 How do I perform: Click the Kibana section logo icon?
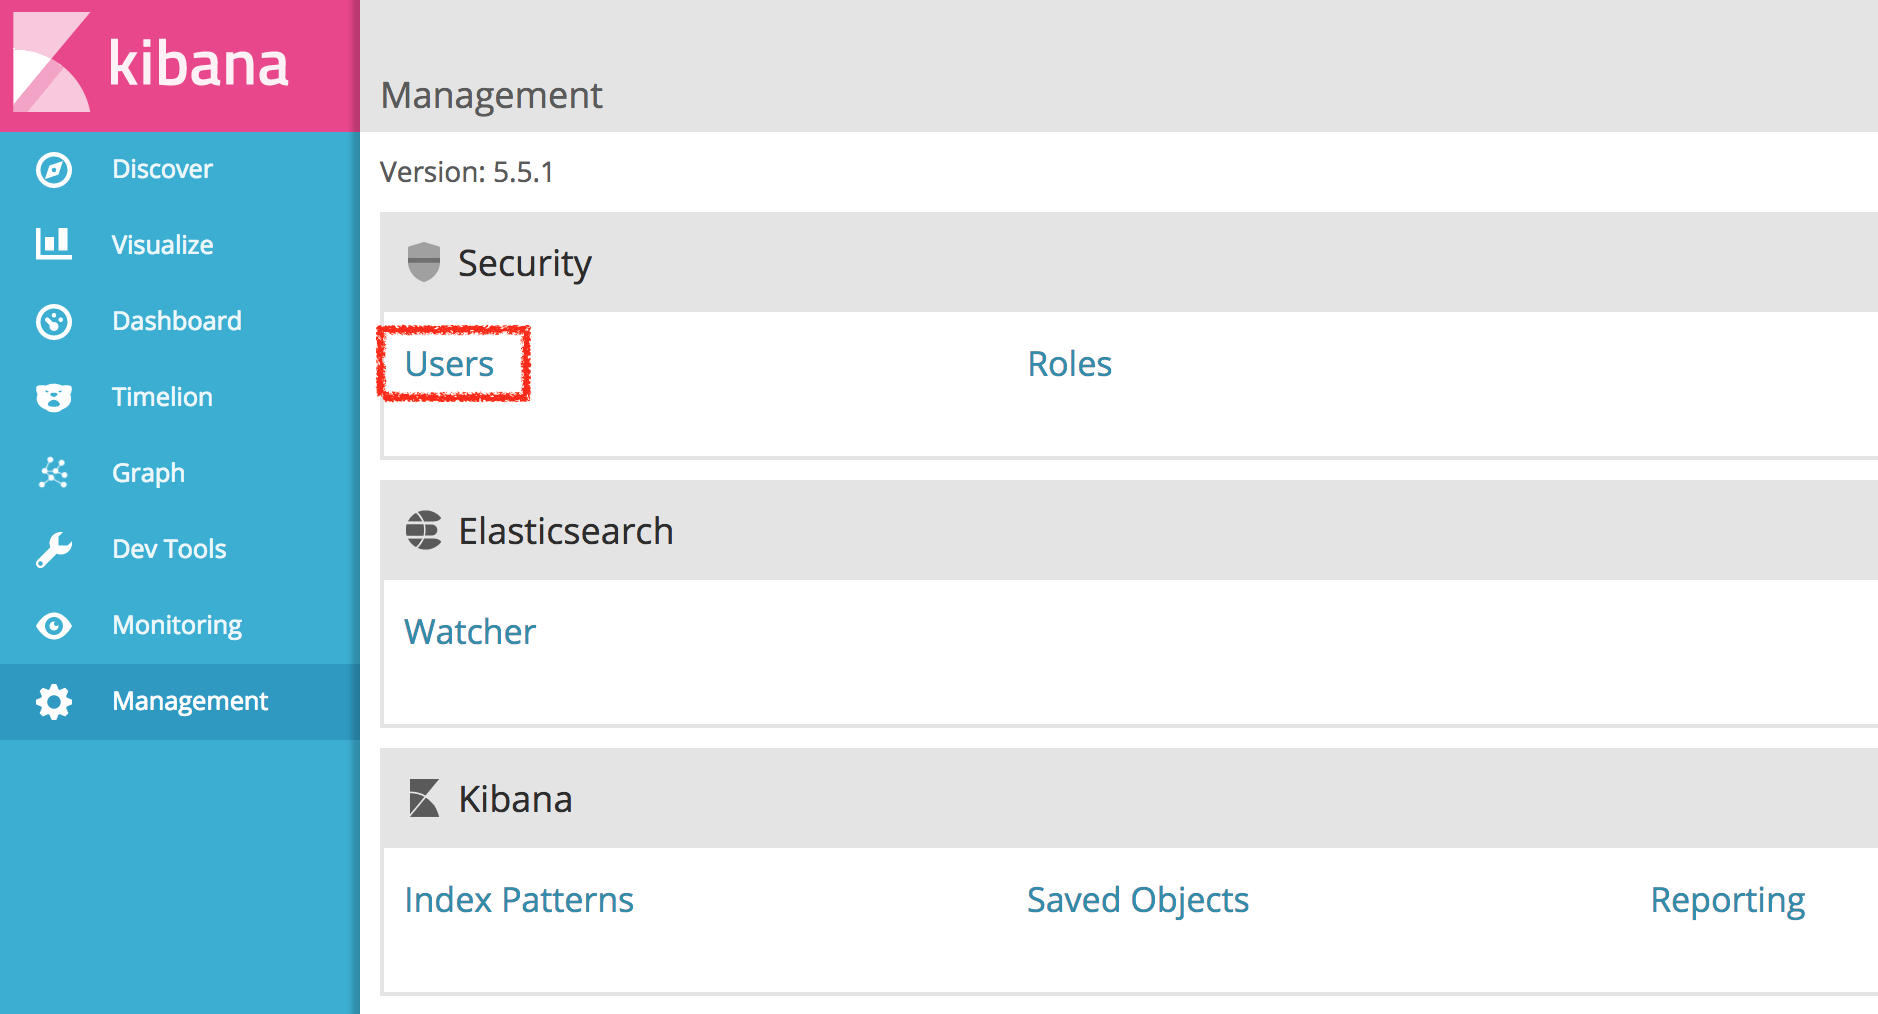click(424, 798)
